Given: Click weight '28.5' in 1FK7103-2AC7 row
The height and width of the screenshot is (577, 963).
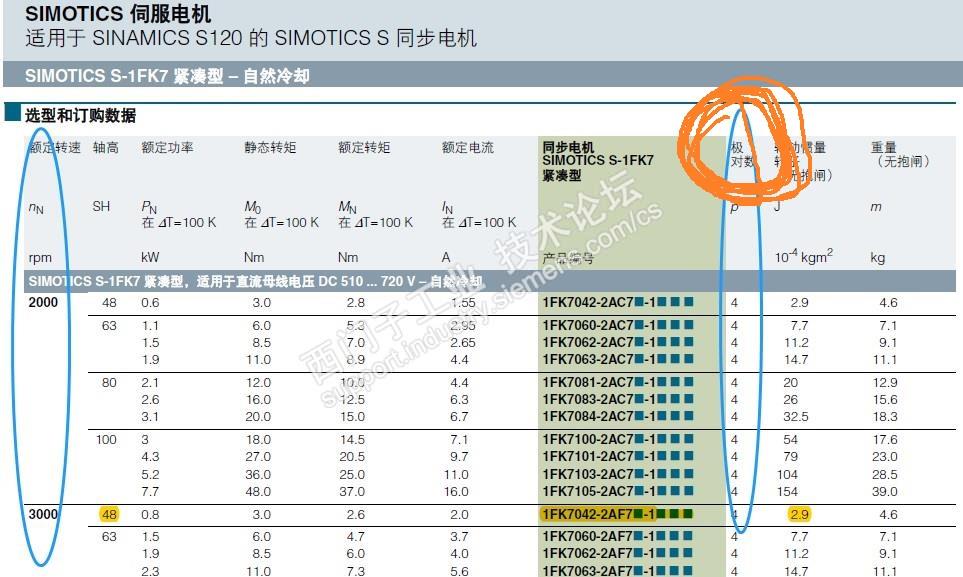Looking at the screenshot, I should tap(884, 474).
